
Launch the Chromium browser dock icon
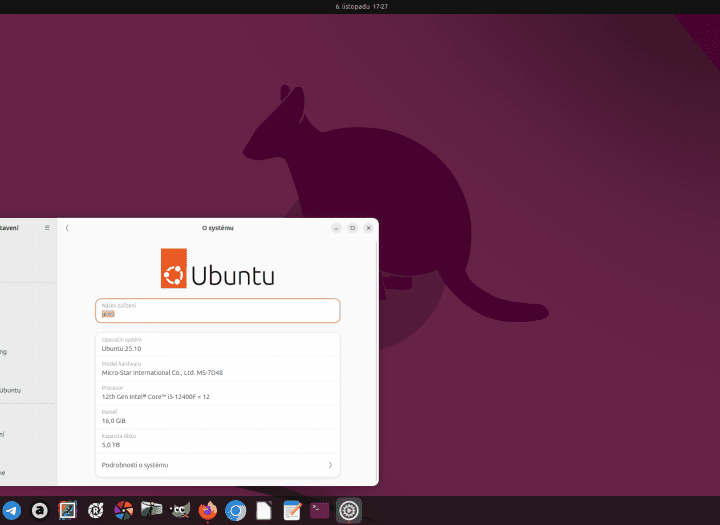[x=236, y=510]
